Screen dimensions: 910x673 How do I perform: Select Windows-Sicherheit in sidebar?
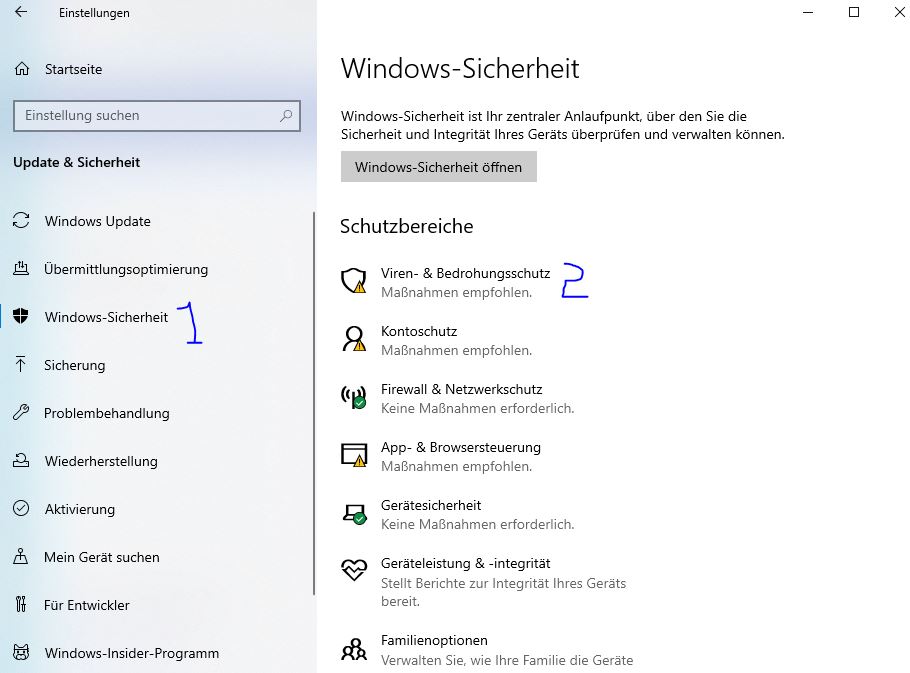[106, 317]
